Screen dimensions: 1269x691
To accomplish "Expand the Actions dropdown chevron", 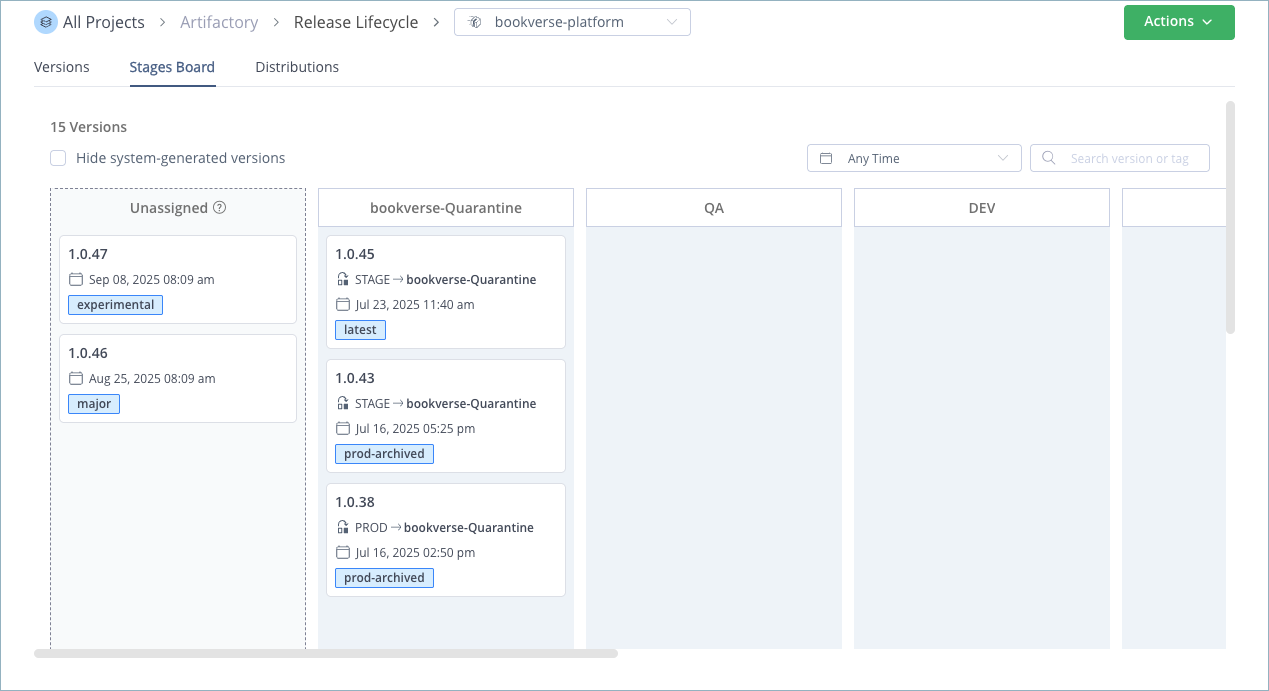I will coord(1208,22).
